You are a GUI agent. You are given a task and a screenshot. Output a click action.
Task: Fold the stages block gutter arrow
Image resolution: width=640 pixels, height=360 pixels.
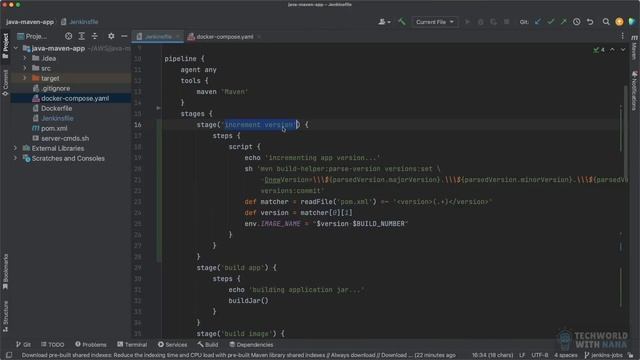tap(158, 108)
